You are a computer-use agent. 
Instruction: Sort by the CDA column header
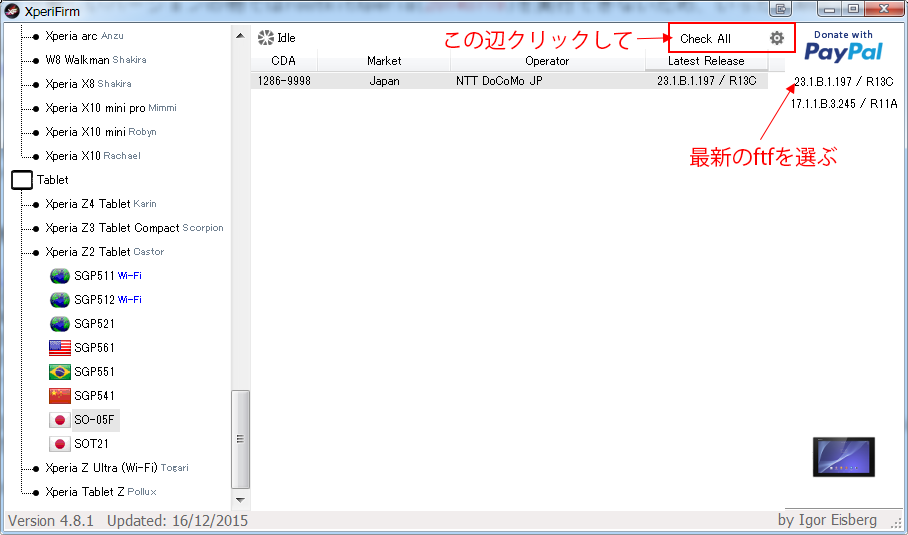pyautogui.click(x=284, y=61)
